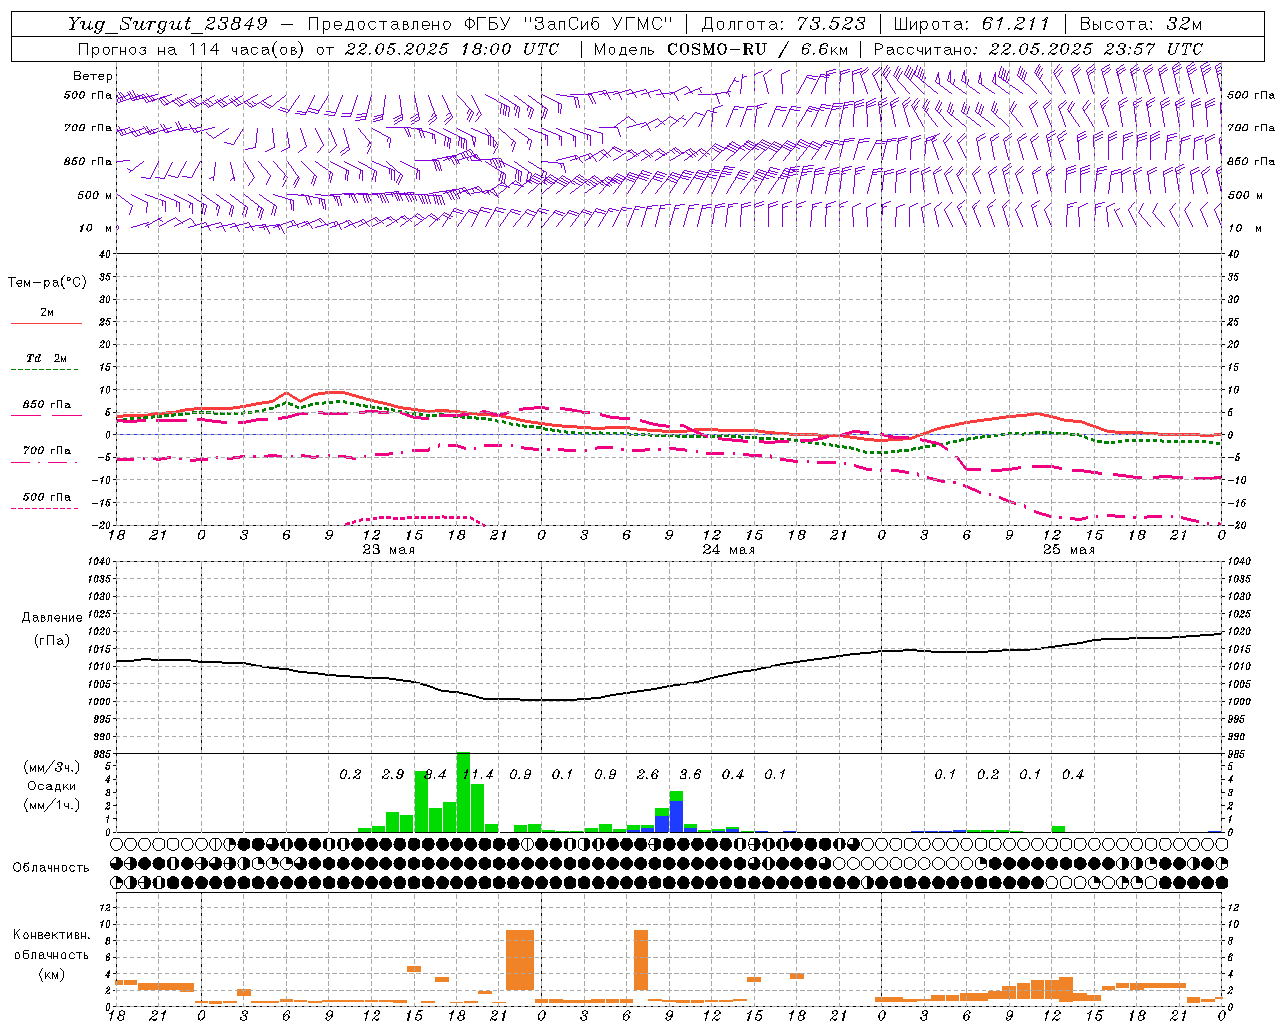The width and height of the screenshot is (1280, 1024).
Task: Click the 11.4 precipitation total
Action: [478, 775]
